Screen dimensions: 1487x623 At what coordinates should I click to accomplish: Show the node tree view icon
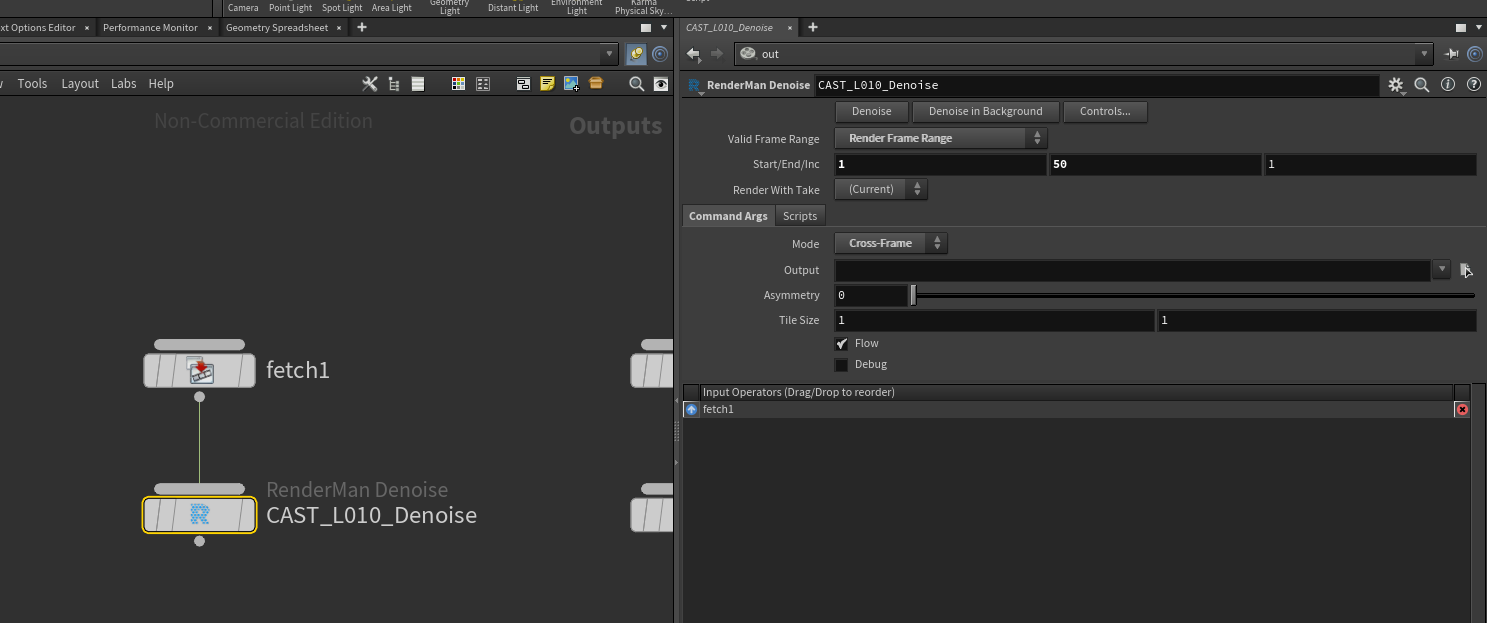click(394, 84)
